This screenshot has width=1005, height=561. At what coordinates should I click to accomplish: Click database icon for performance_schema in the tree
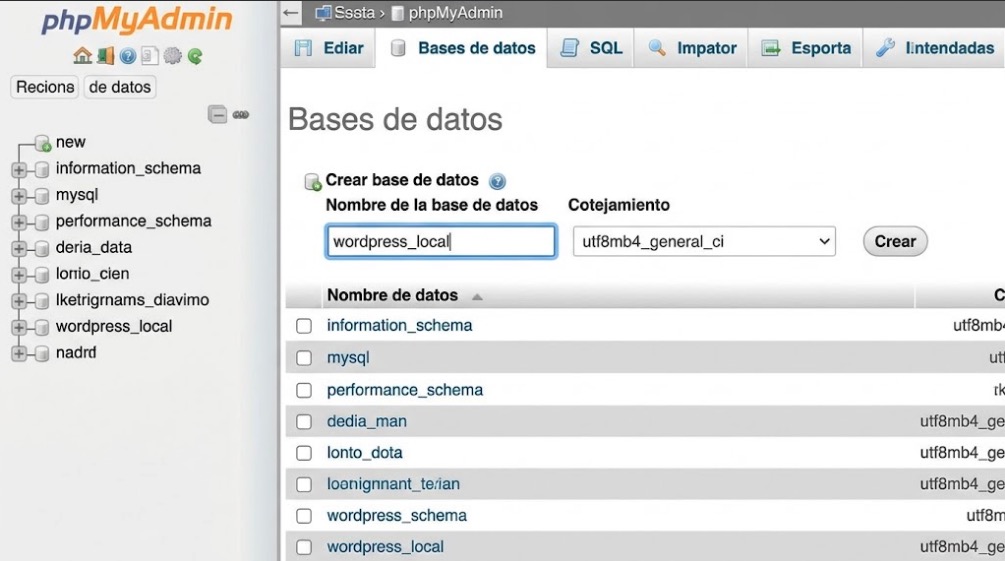tap(42, 222)
